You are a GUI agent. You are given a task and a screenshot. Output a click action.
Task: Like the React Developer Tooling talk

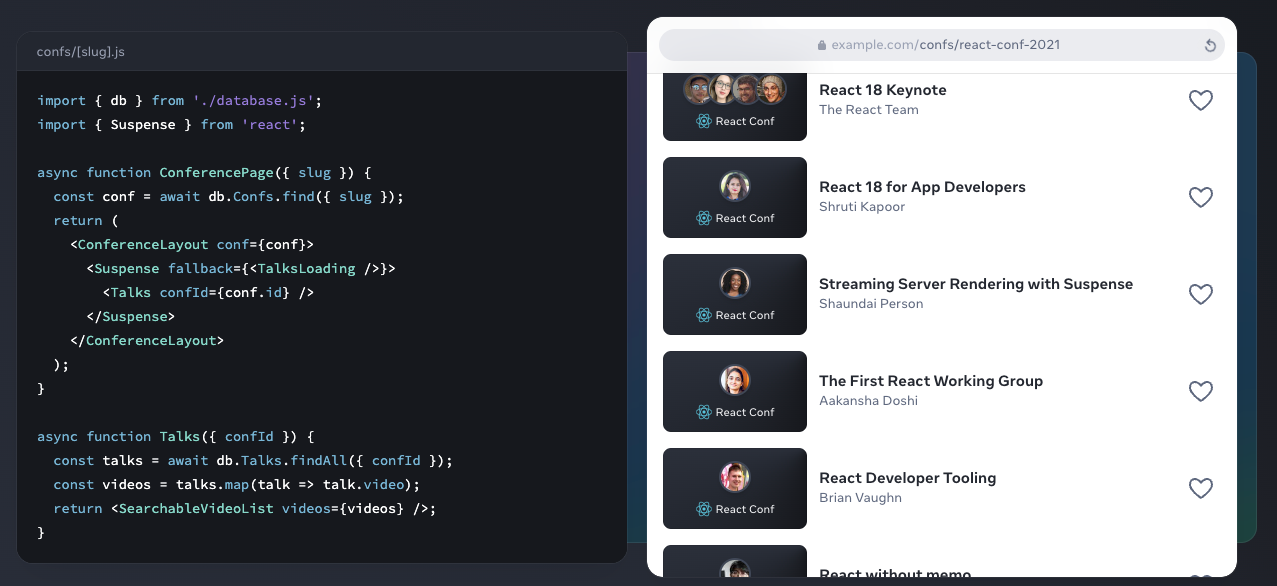tap(1200, 488)
